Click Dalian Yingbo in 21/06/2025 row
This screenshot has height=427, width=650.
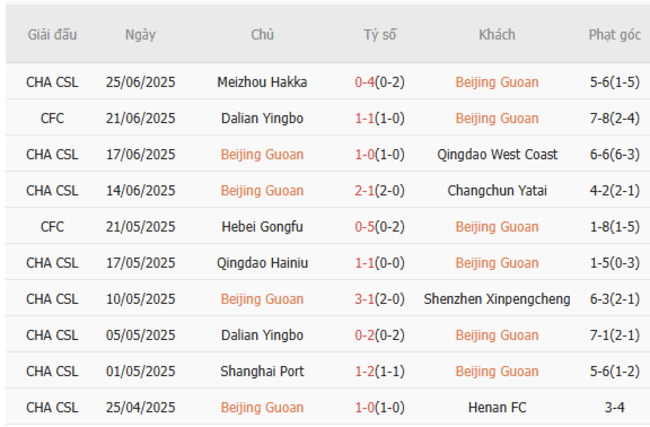click(262, 119)
